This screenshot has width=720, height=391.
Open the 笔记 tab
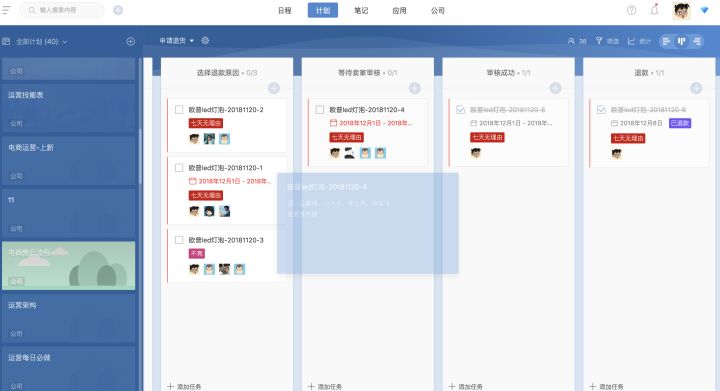pos(361,10)
